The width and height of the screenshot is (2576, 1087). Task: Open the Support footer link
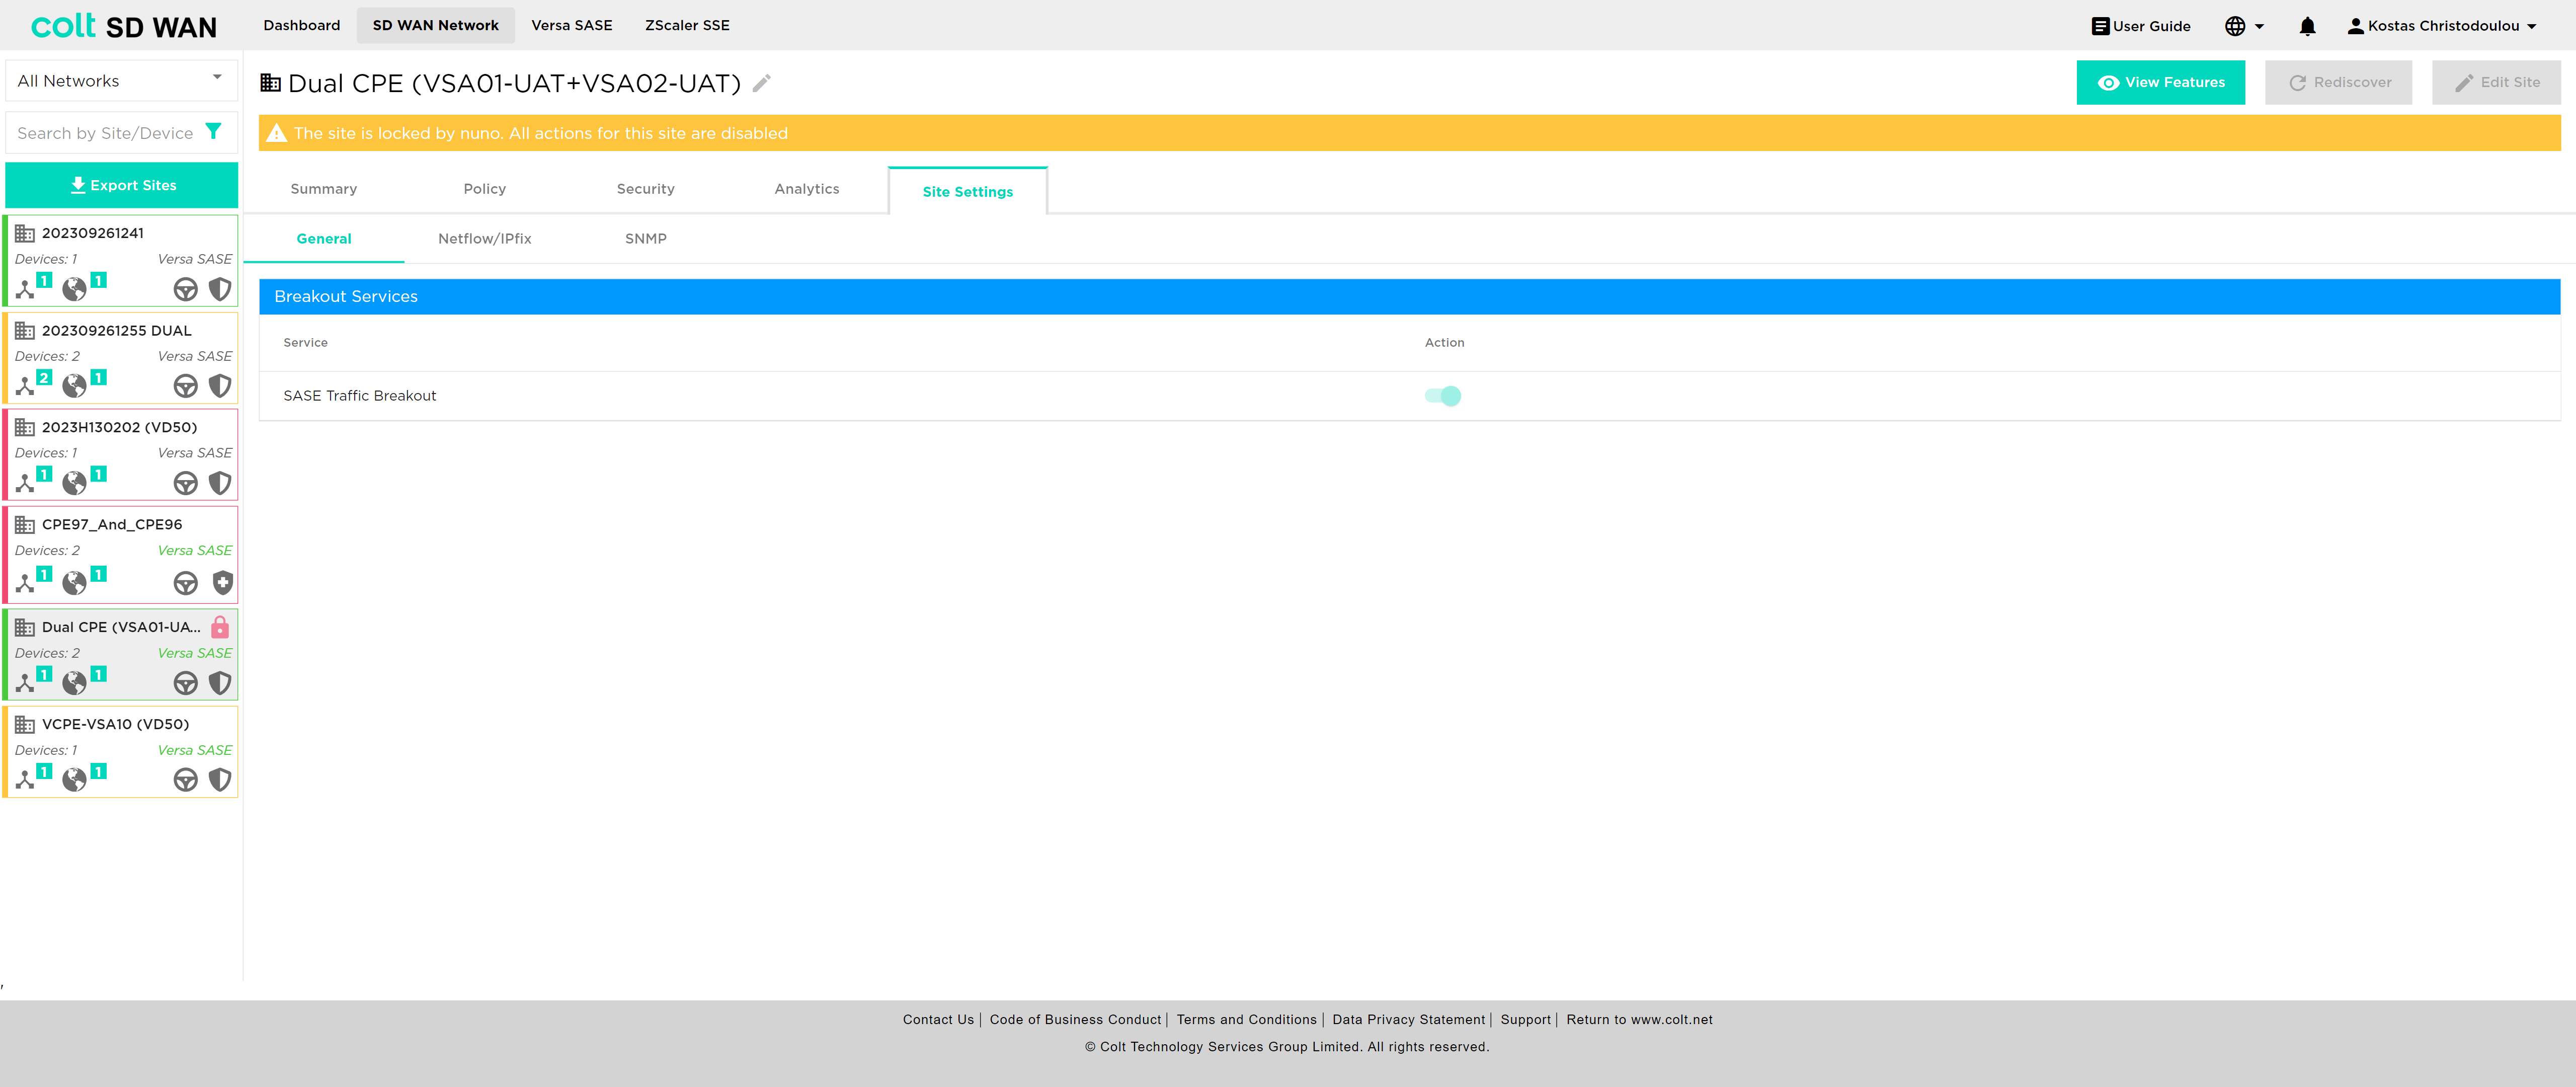[1526, 1020]
